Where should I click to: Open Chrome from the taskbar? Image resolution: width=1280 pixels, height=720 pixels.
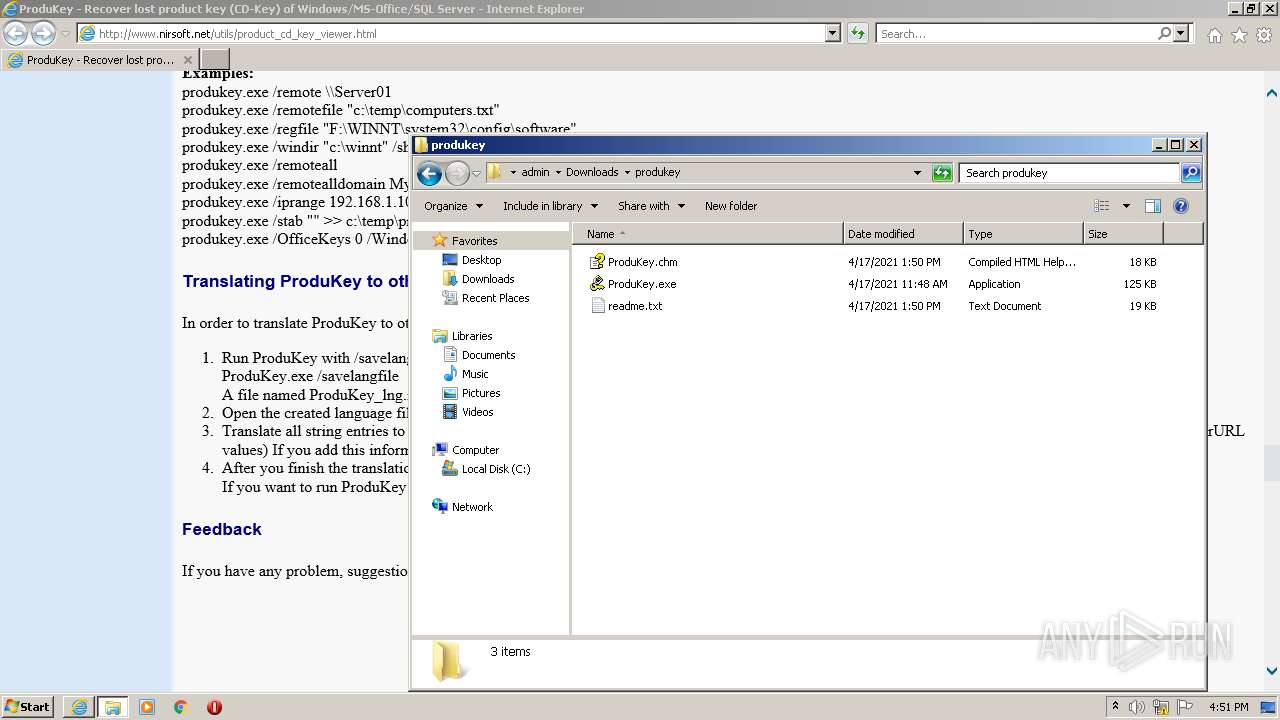181,707
